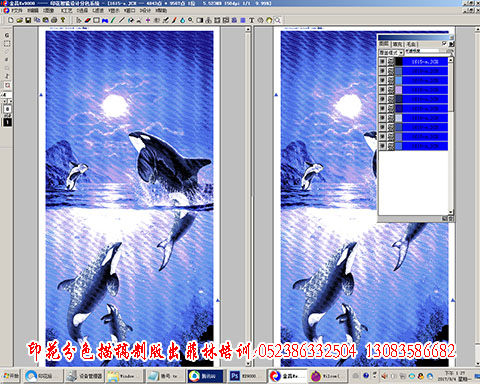Toggle visibility of the steel-blue swatch layer
This screenshot has width=480, height=384.
point(382,71)
